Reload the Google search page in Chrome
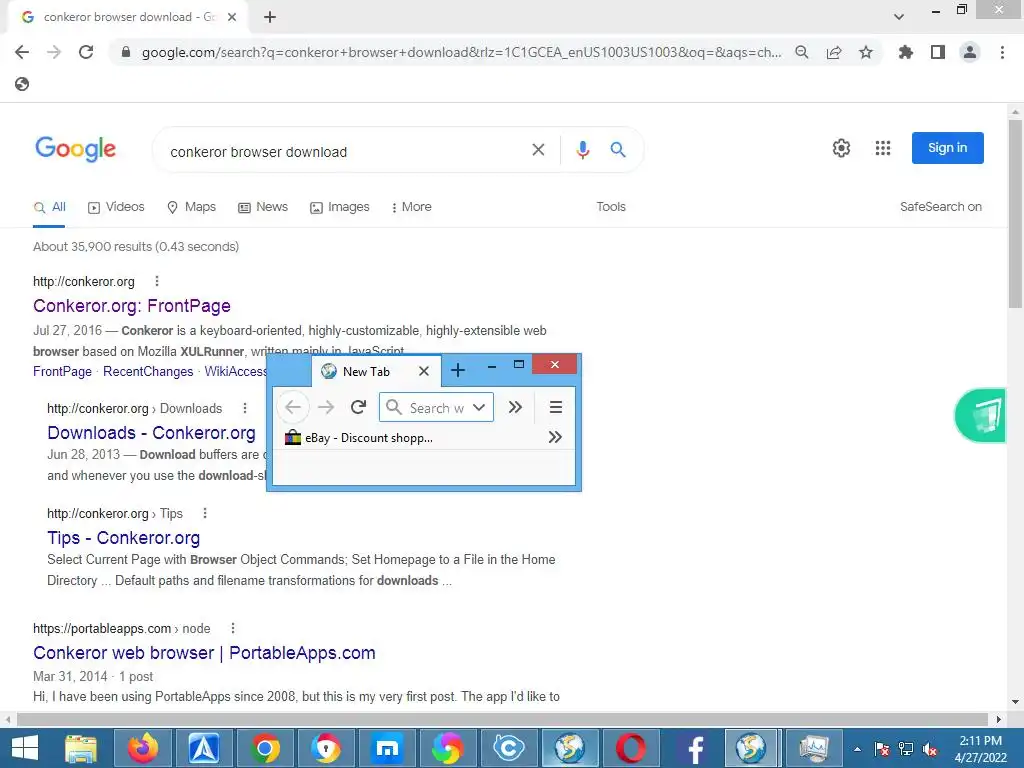Screen dimensions: 1024x768 click(86, 52)
